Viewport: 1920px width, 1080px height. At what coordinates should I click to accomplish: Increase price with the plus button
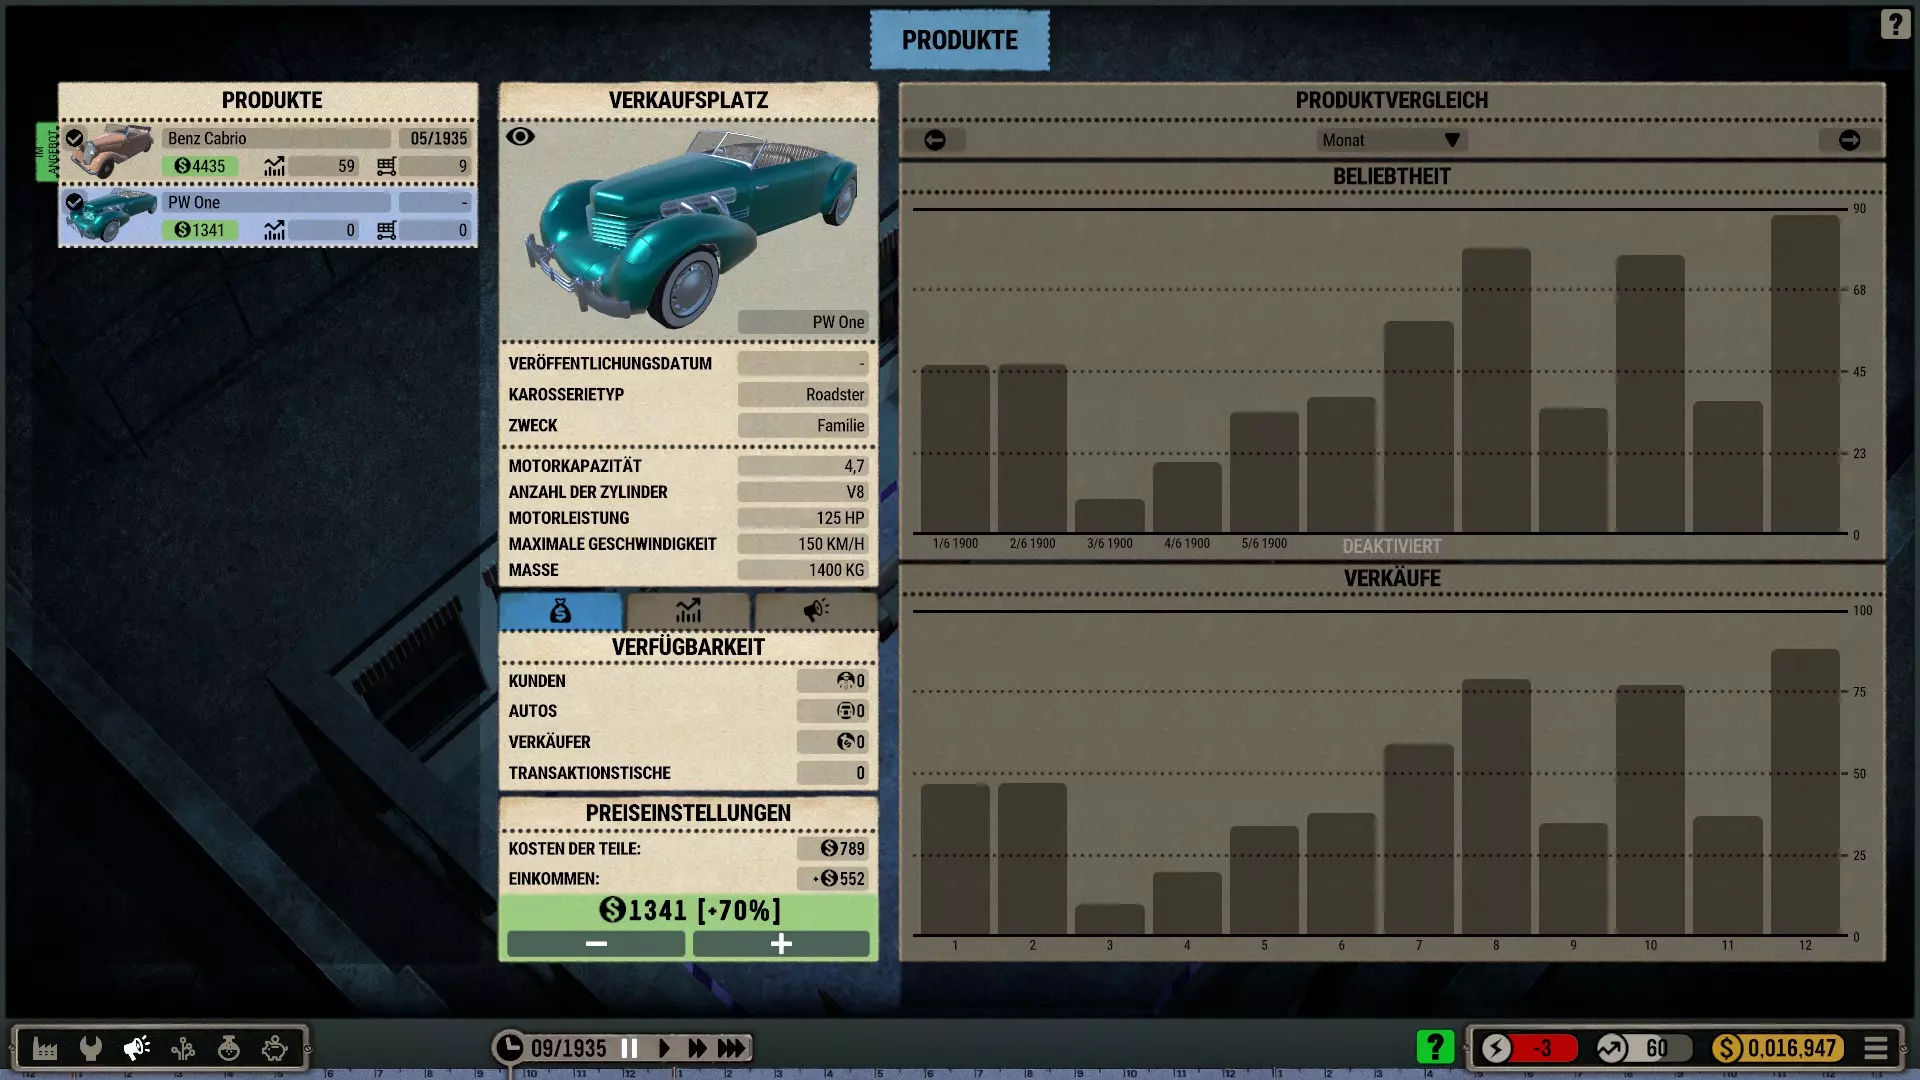pos(781,943)
